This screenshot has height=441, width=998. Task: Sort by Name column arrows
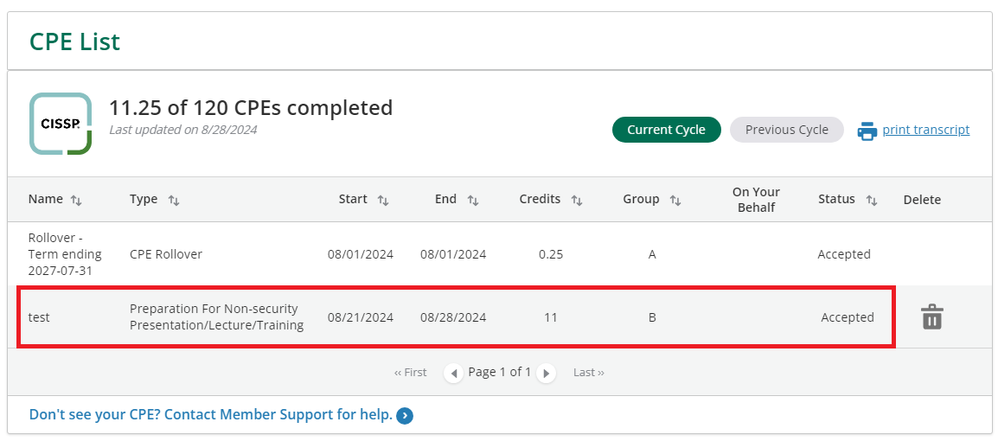(76, 200)
